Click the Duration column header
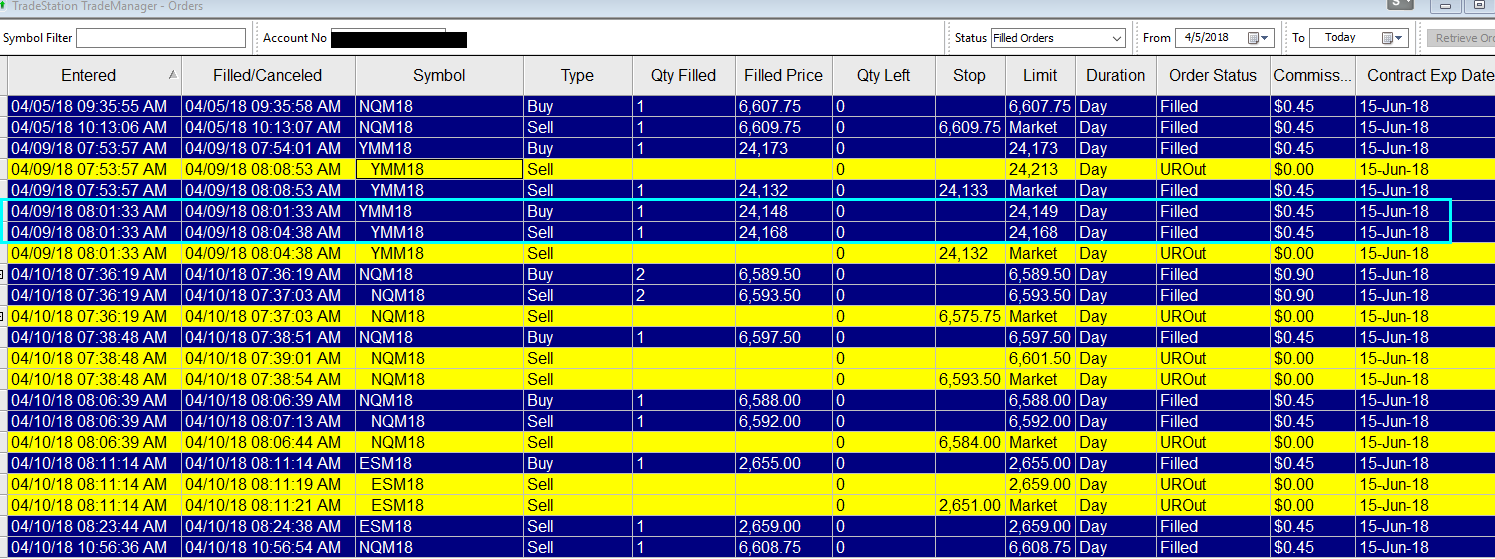The height and width of the screenshot is (559, 1495). point(1116,75)
